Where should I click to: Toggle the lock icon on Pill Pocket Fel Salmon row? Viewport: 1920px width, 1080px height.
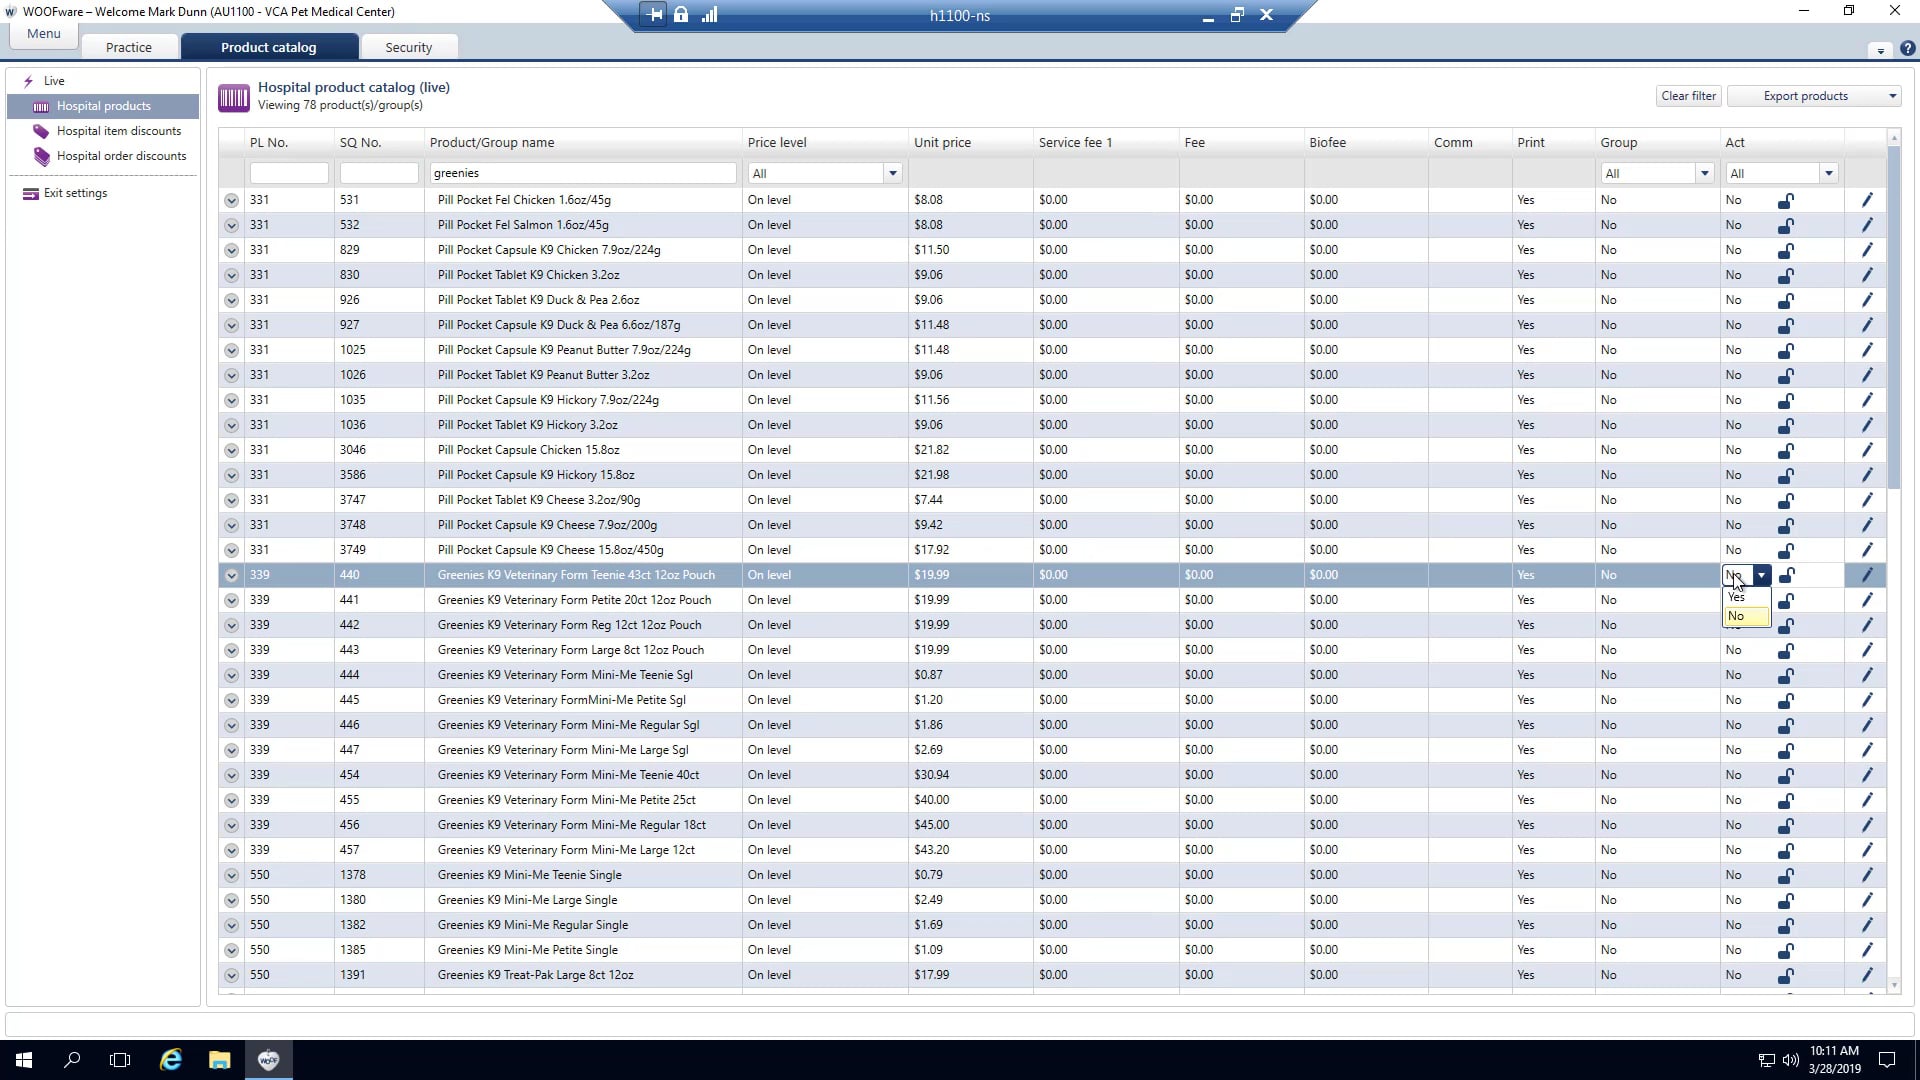(1785, 225)
